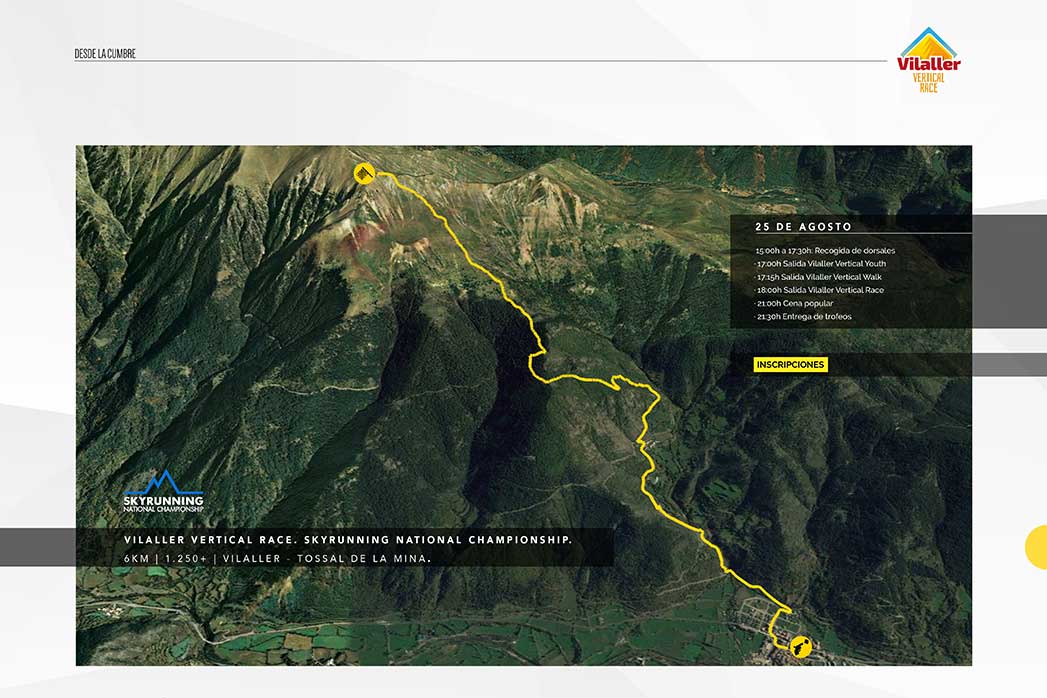Select the 'DESDE LA CUMBRE' header text

point(105,54)
